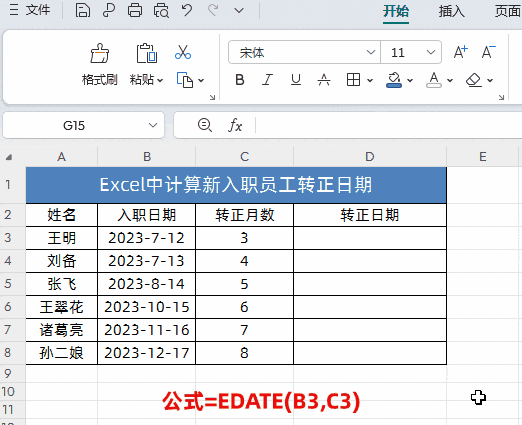Click the Redo arrow

coord(213,10)
